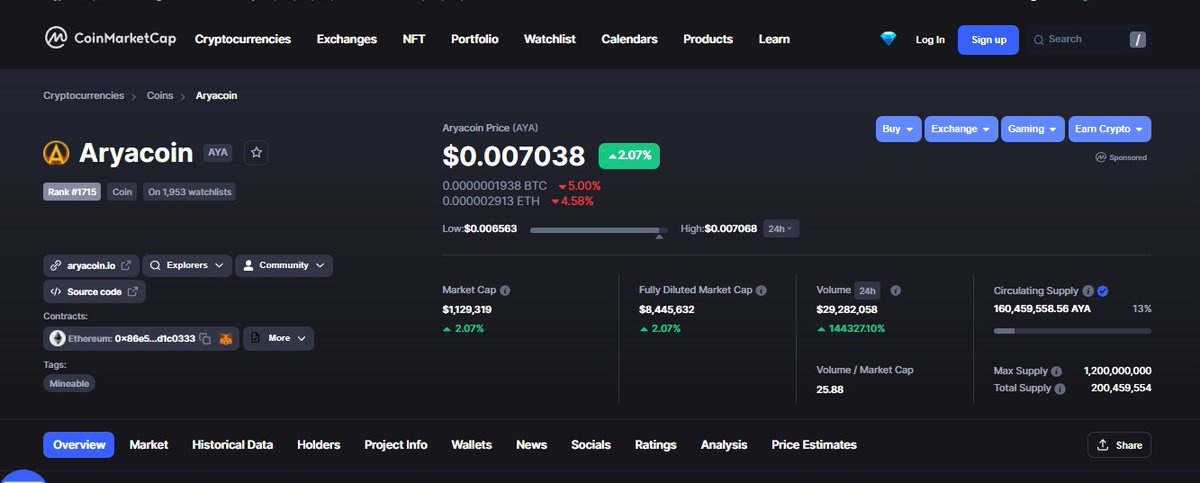Click the low/high price range slider
The width and height of the screenshot is (1200, 483).
[599, 230]
